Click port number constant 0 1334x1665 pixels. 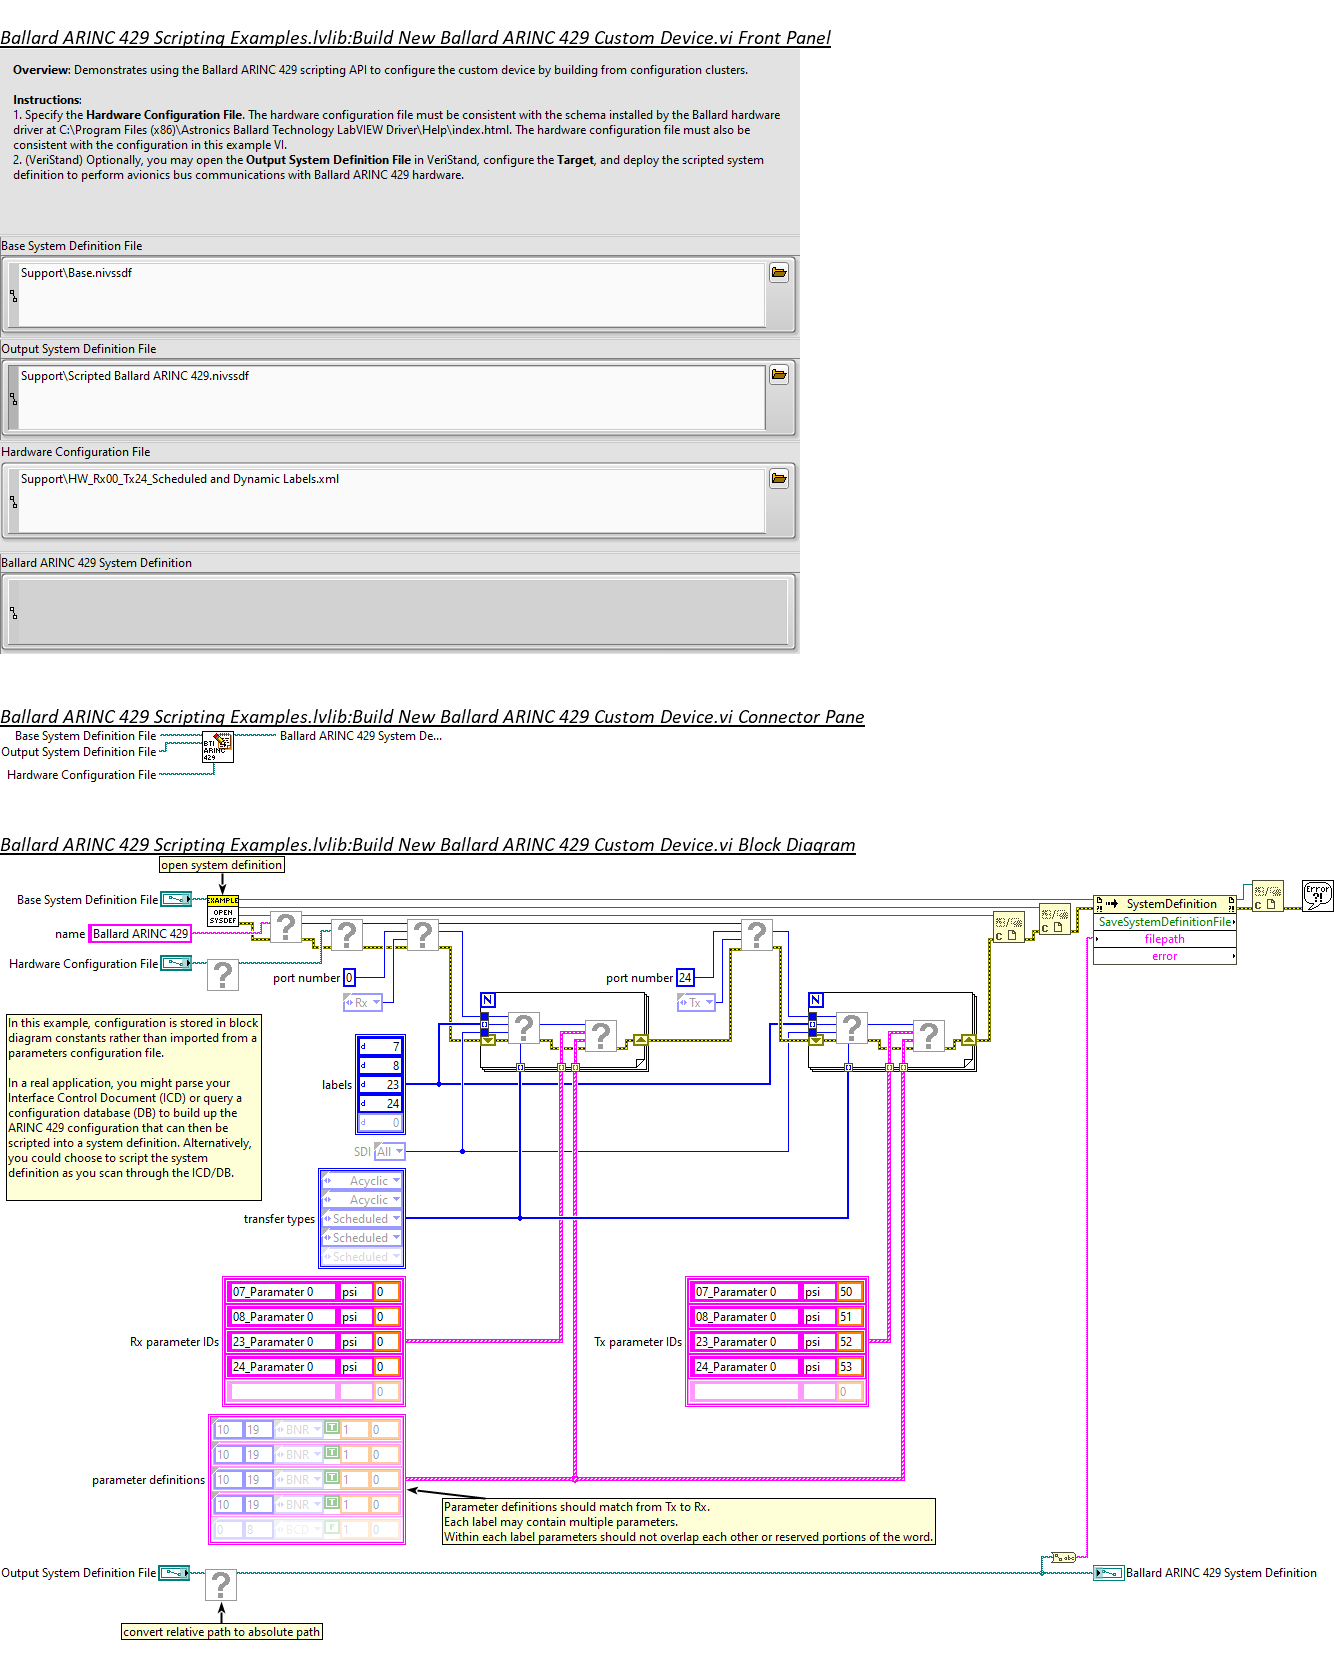(x=349, y=978)
